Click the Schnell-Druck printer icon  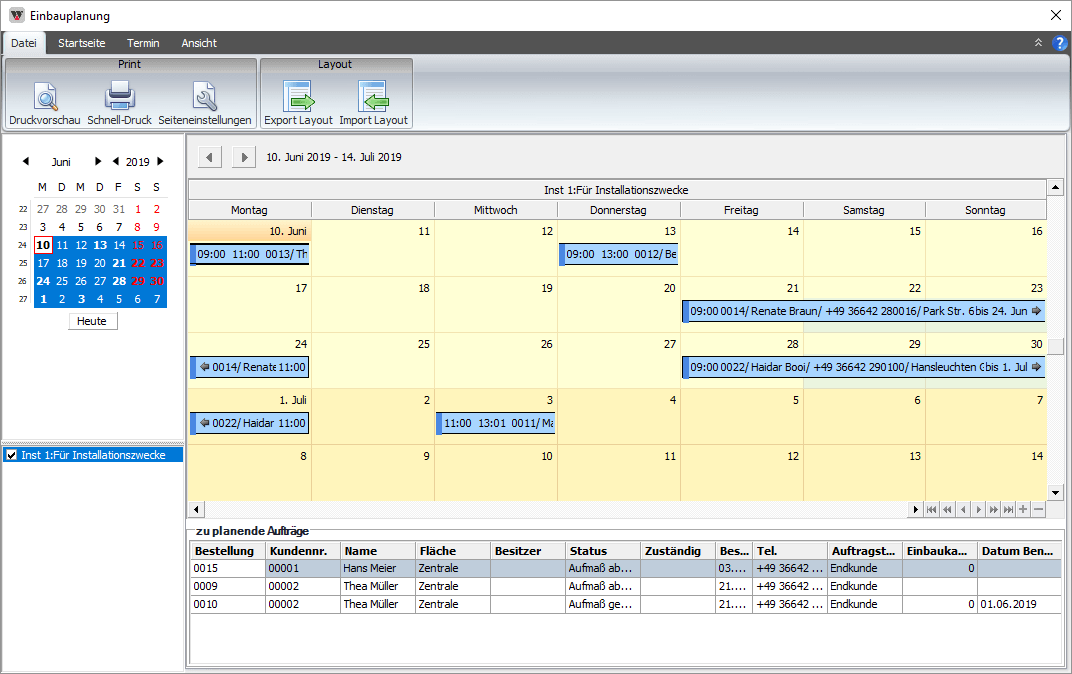119,97
